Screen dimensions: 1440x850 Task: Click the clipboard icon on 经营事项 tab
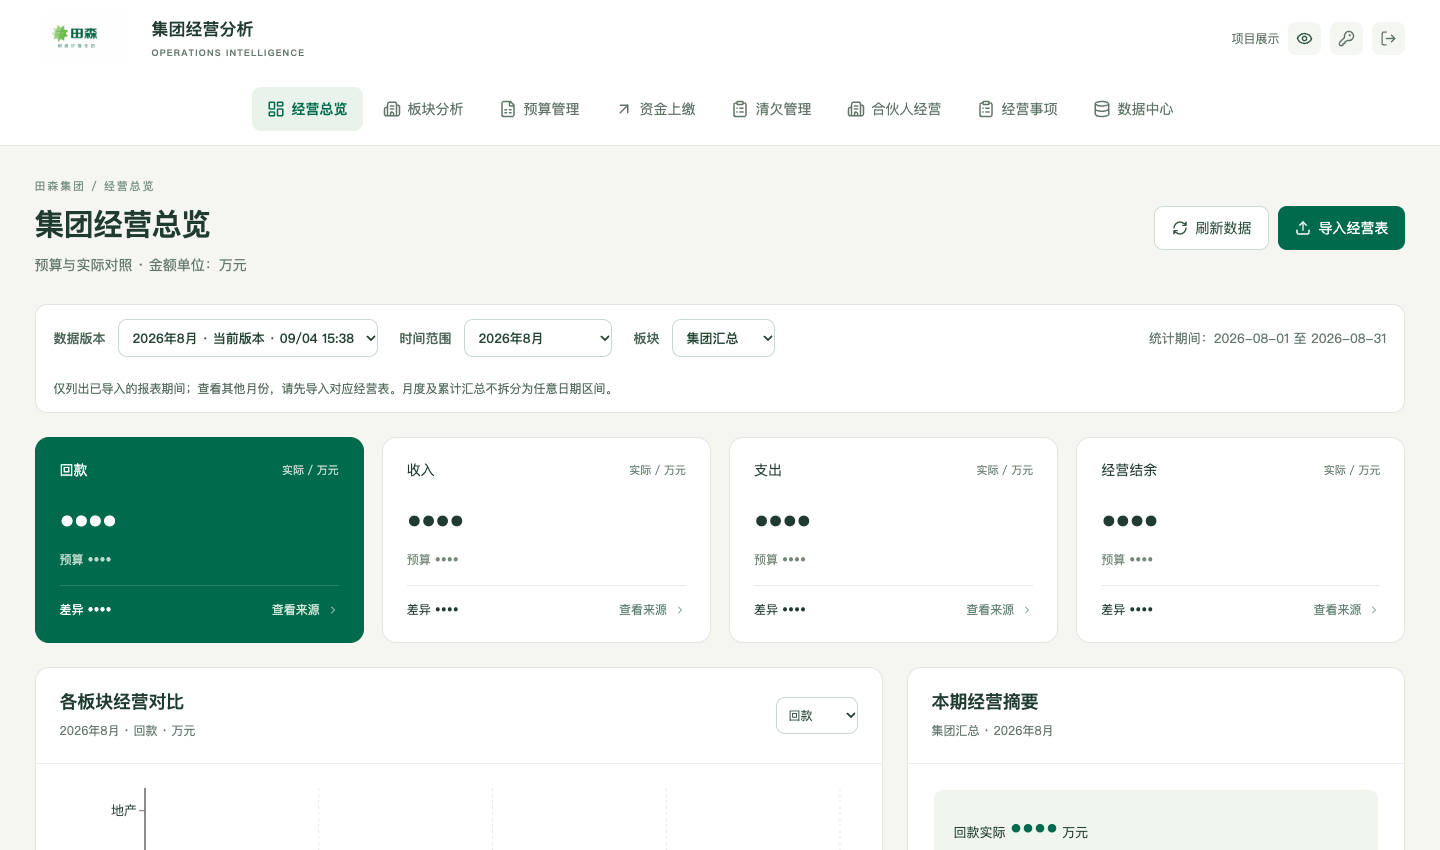(986, 109)
